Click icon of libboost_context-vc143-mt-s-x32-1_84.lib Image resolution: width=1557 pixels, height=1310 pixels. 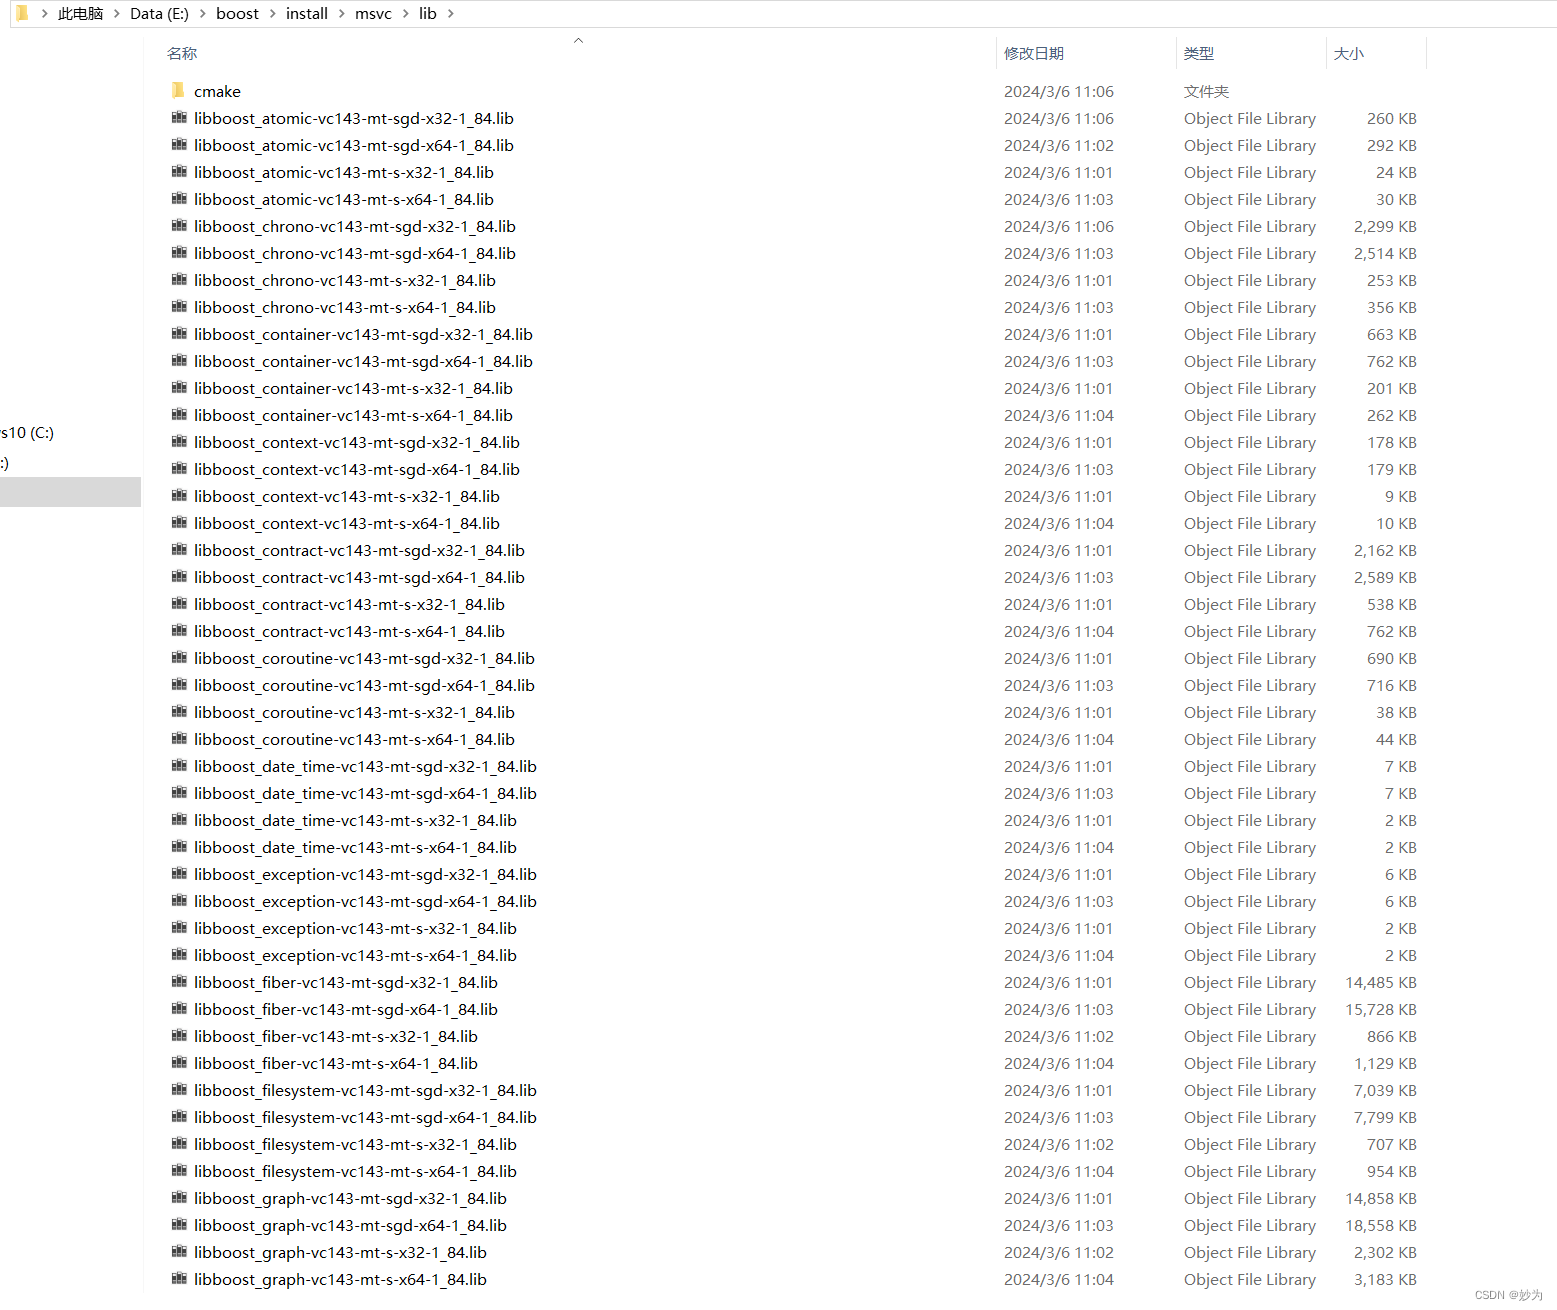click(179, 495)
